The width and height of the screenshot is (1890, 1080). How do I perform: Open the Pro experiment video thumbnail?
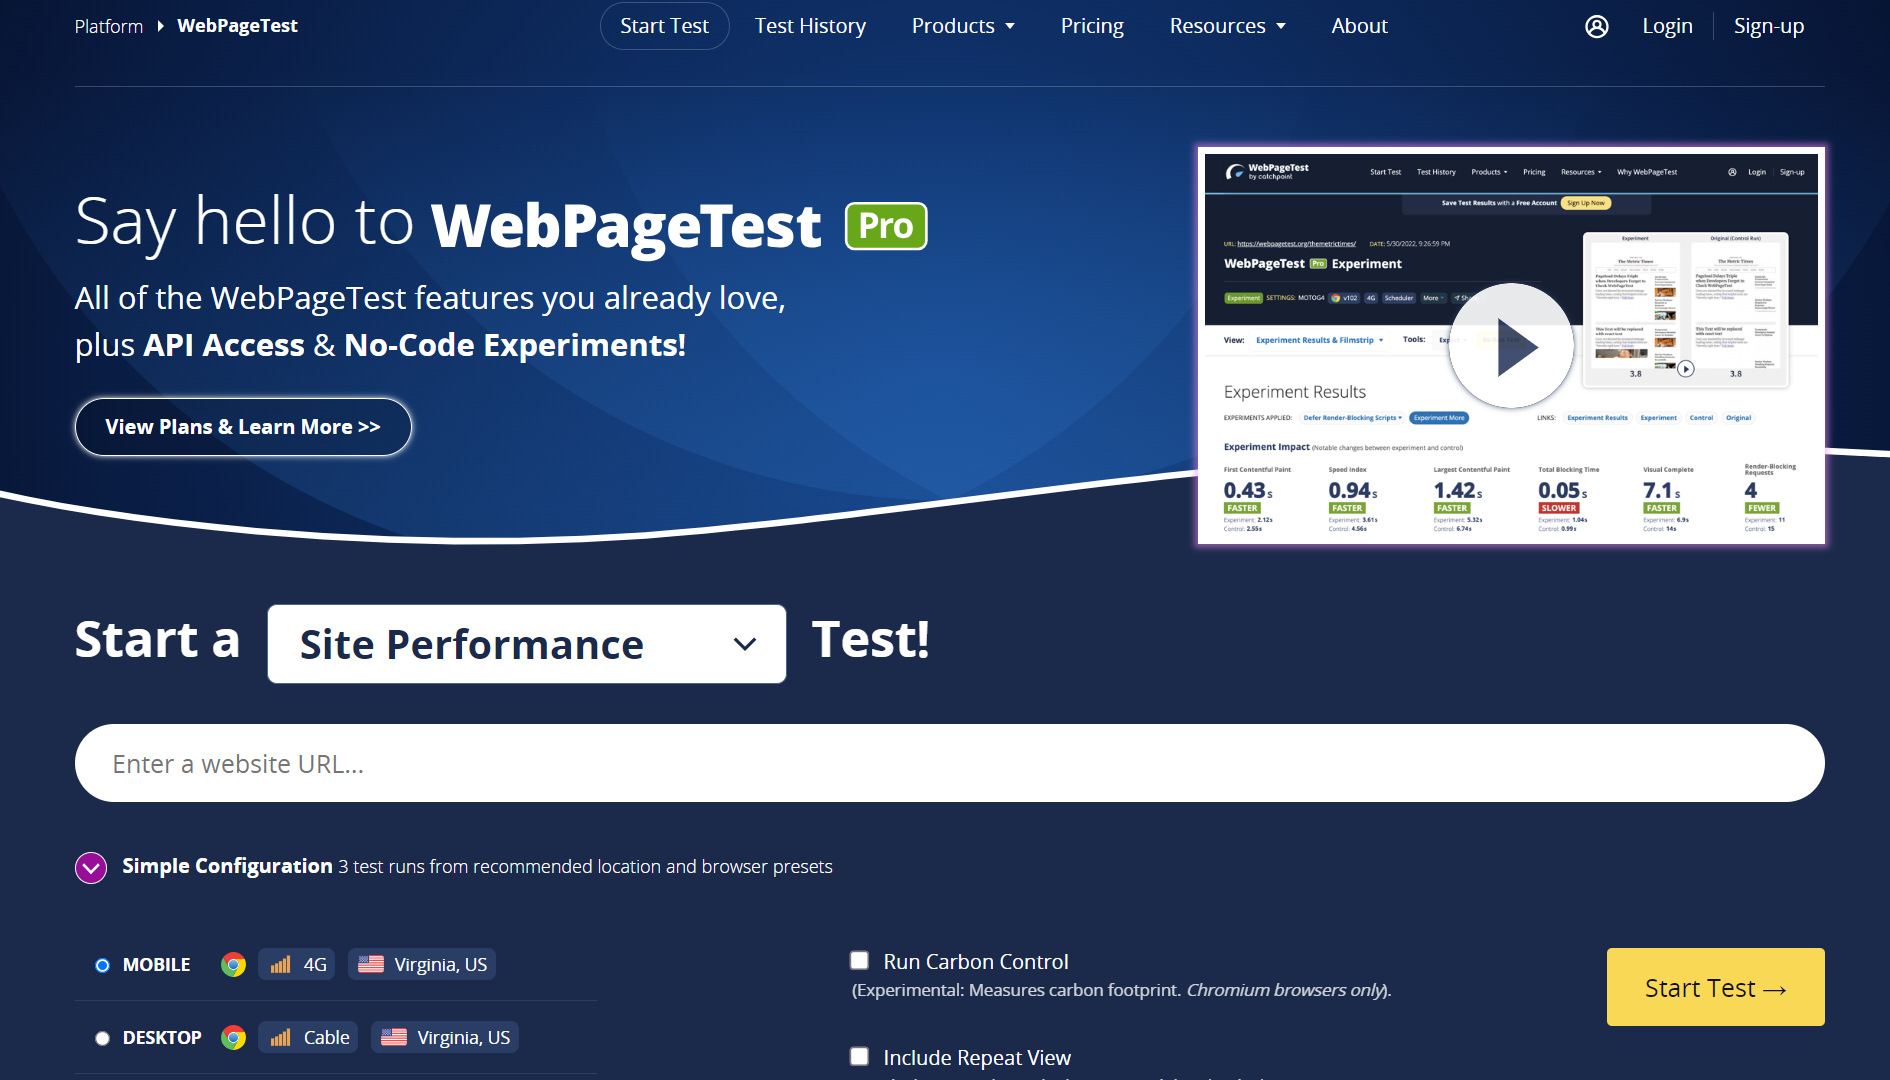(x=1511, y=346)
